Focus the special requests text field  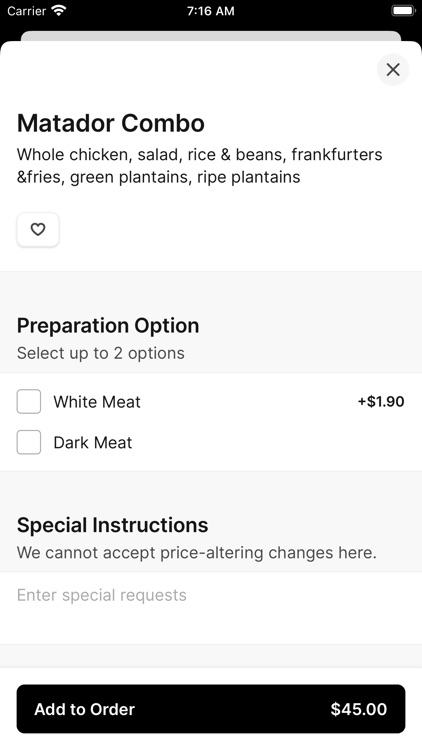[x=211, y=608]
